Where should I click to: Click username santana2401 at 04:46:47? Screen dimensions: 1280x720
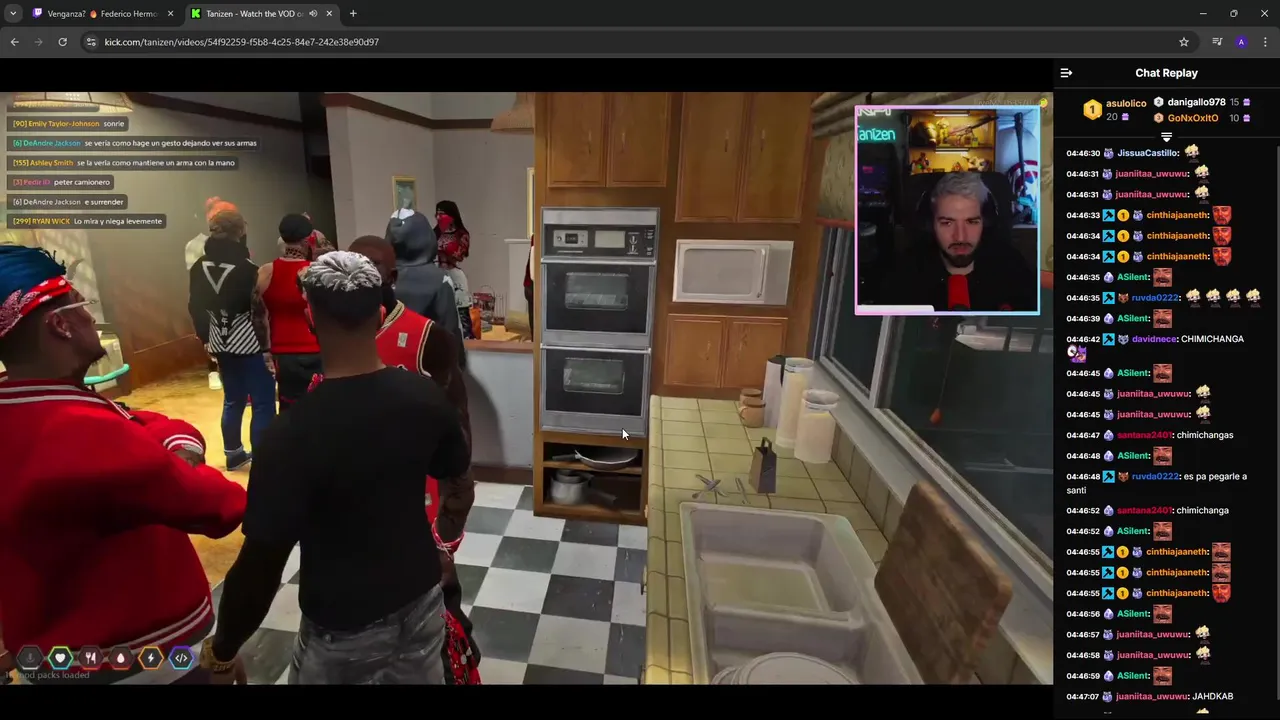coord(1144,435)
